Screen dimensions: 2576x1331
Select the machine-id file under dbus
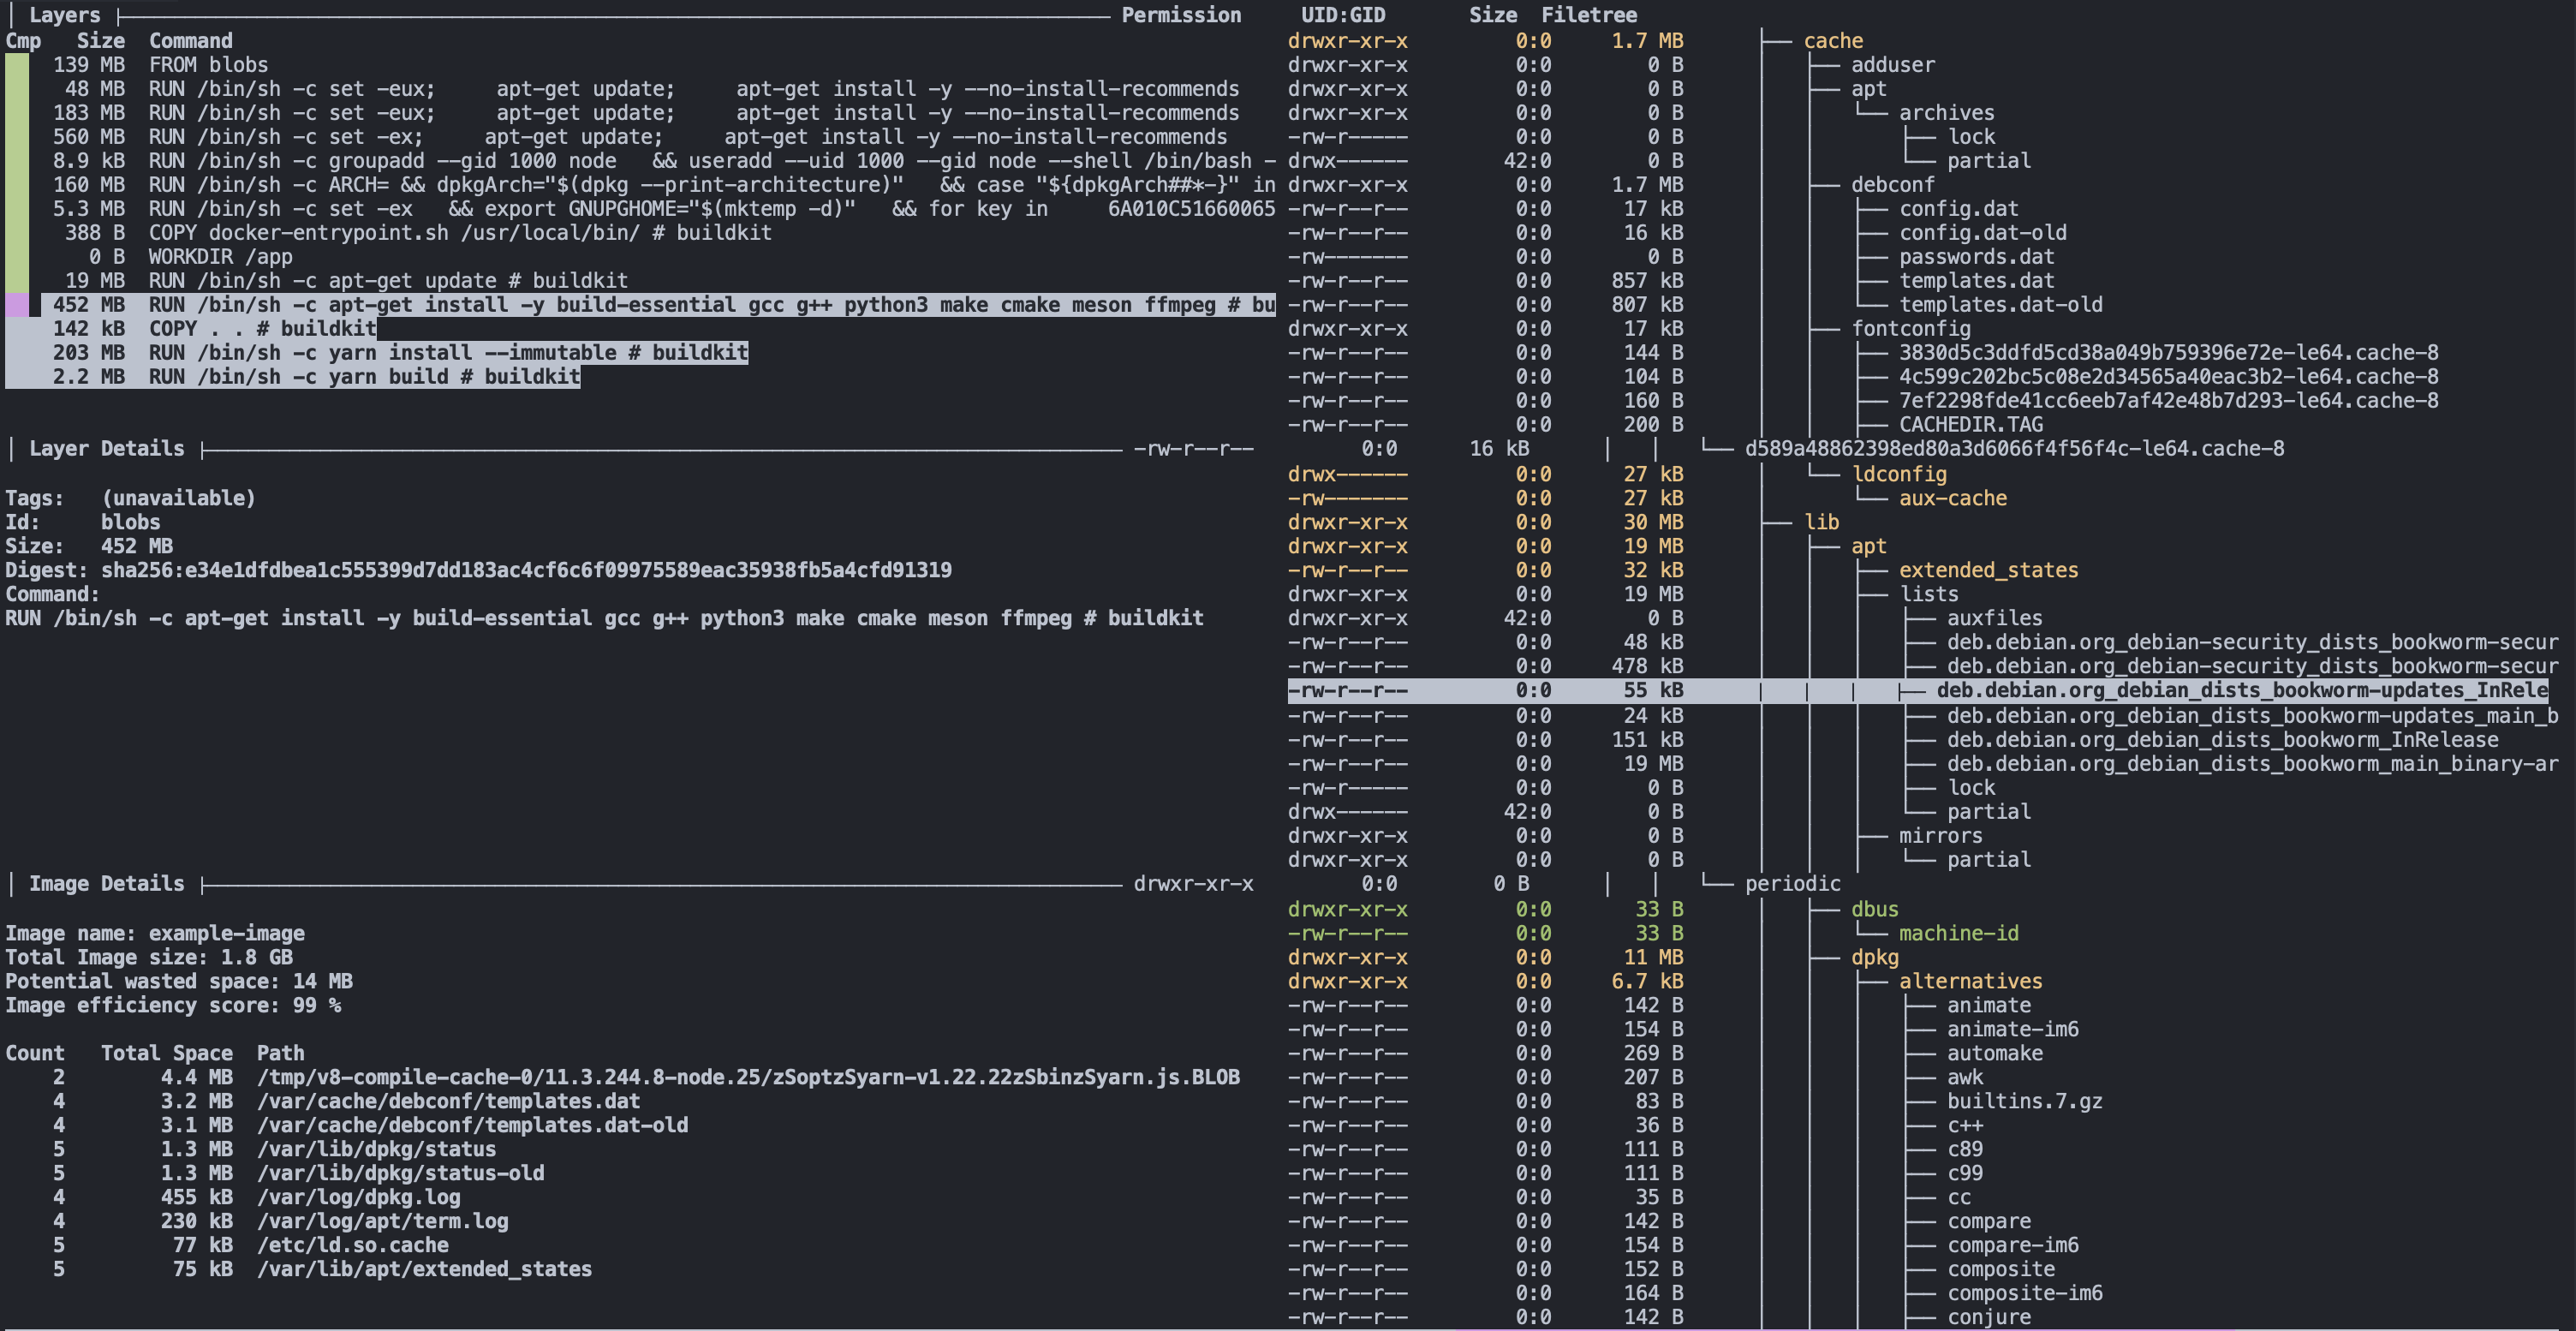pos(1957,933)
